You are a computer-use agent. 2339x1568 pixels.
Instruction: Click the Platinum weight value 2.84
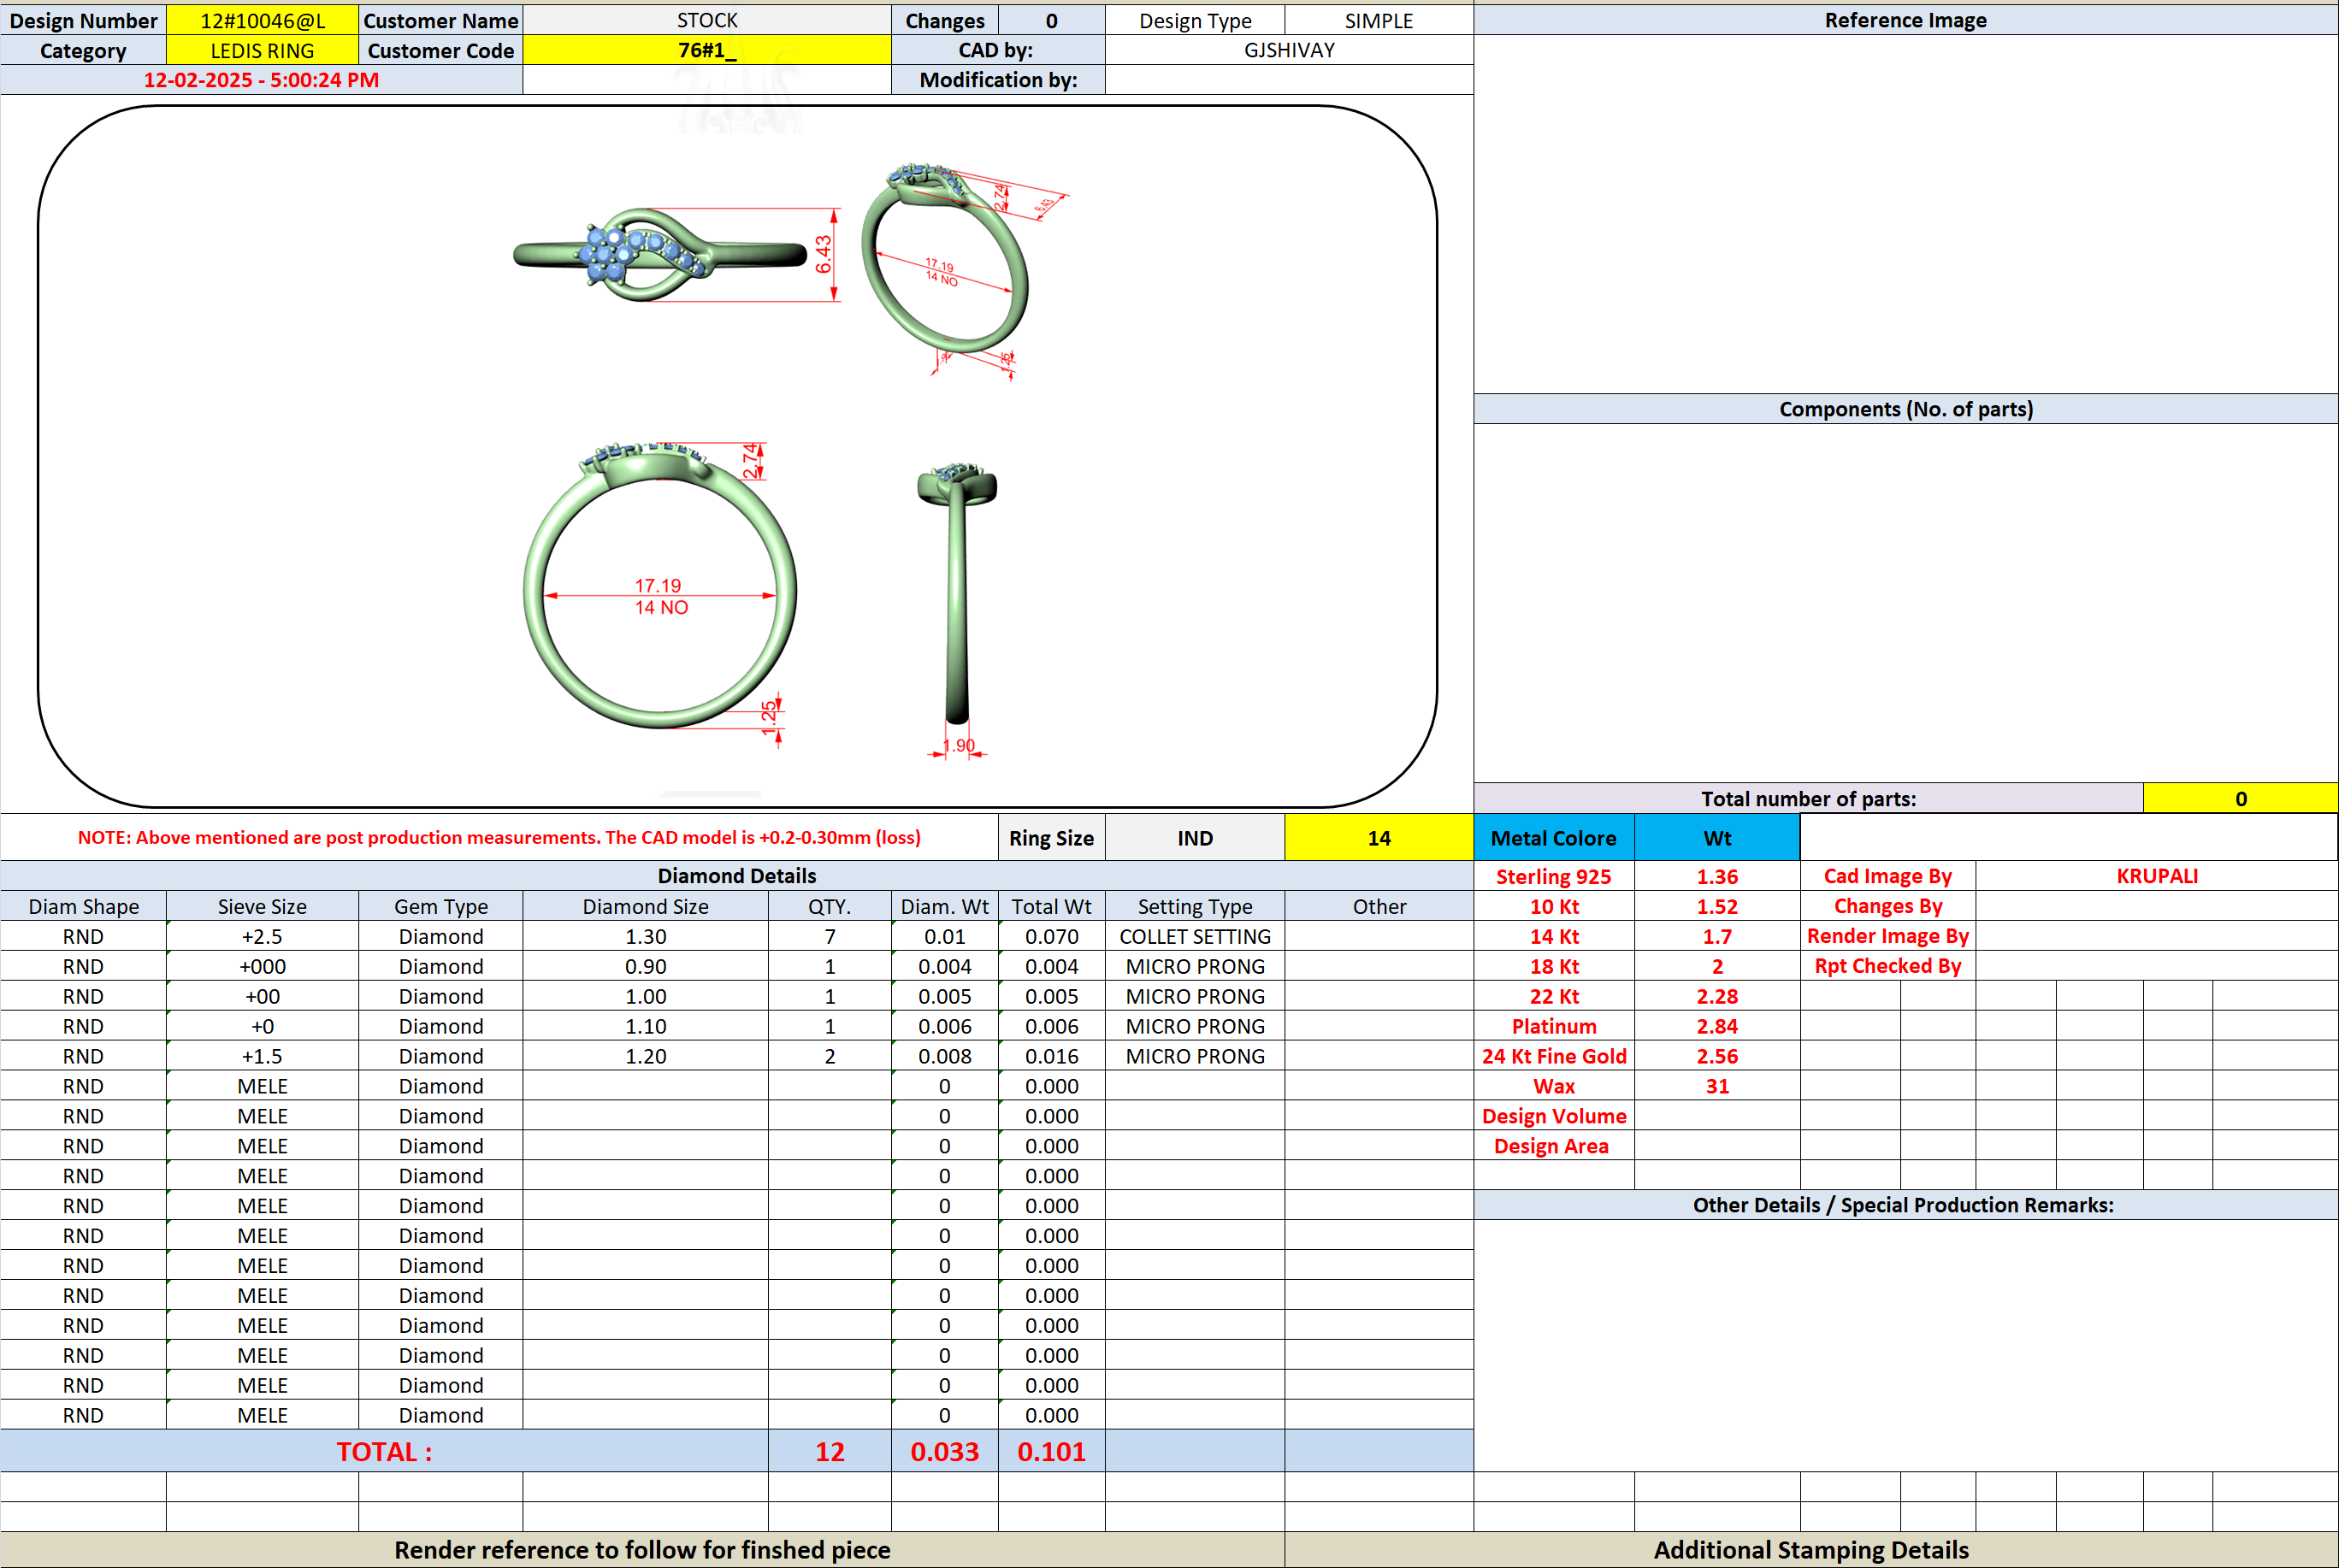(x=1717, y=1026)
